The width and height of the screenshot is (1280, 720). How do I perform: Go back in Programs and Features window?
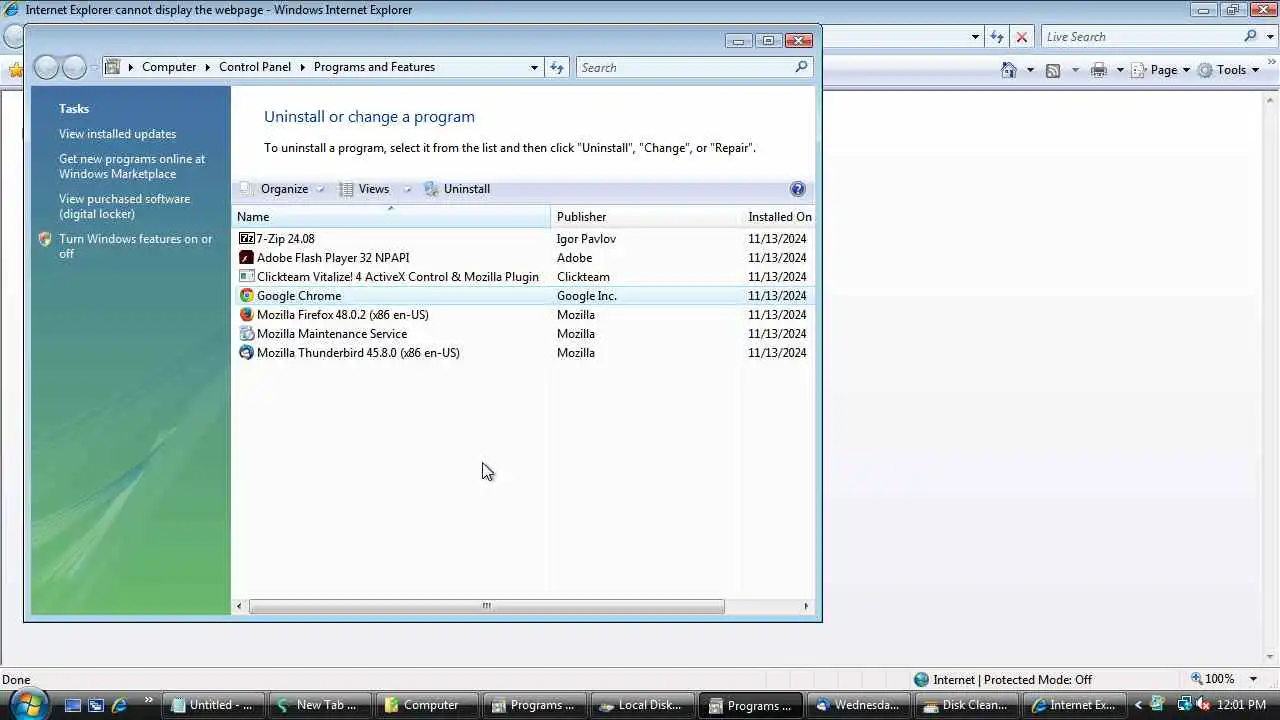[x=46, y=67]
